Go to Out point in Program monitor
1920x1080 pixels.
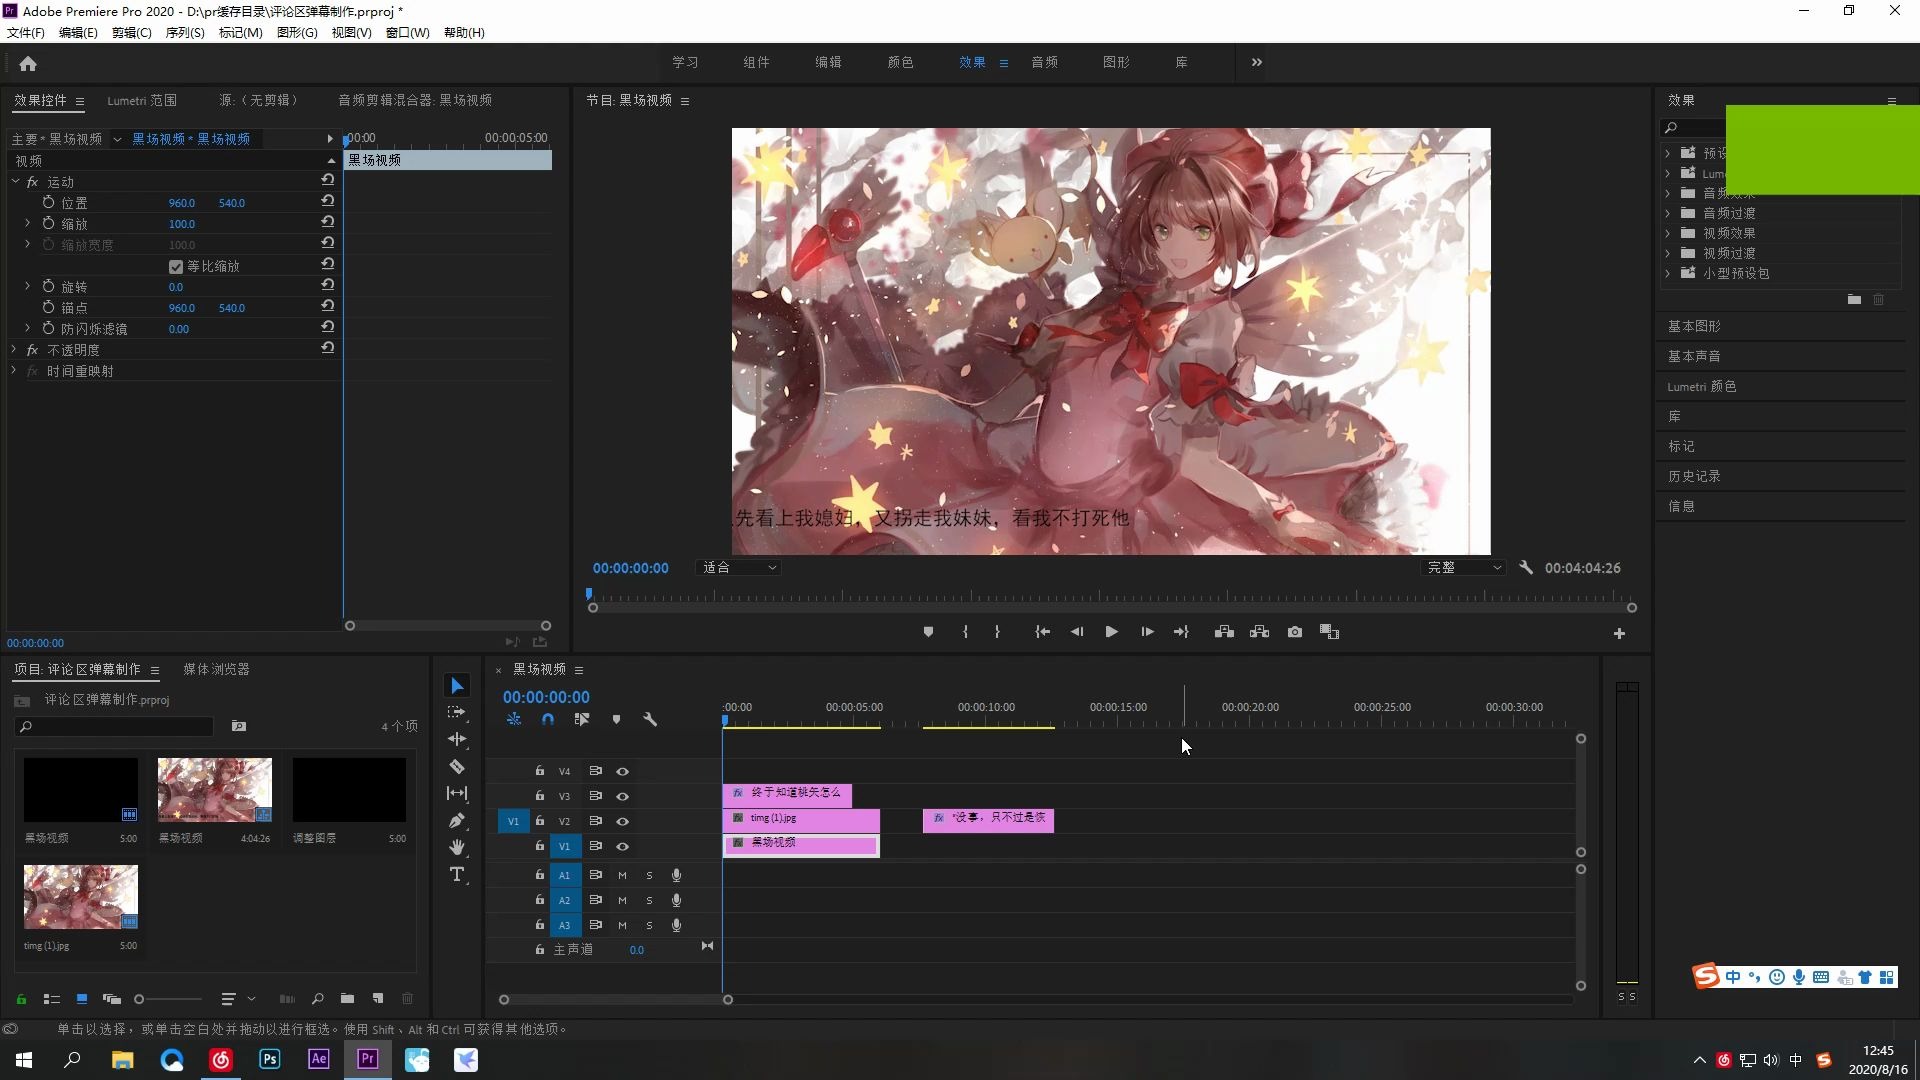1181,632
